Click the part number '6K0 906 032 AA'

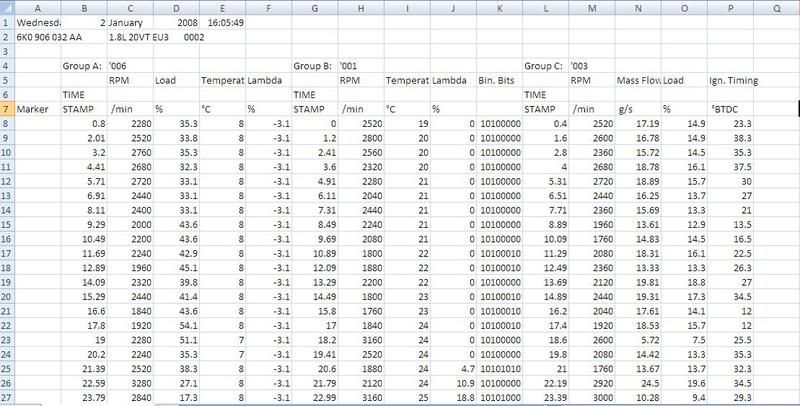(49, 37)
